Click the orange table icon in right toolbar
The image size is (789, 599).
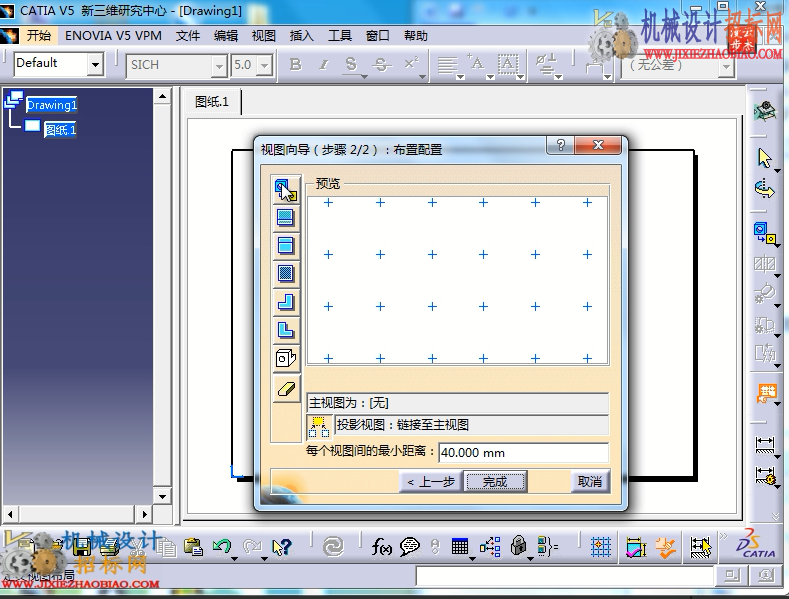point(766,394)
